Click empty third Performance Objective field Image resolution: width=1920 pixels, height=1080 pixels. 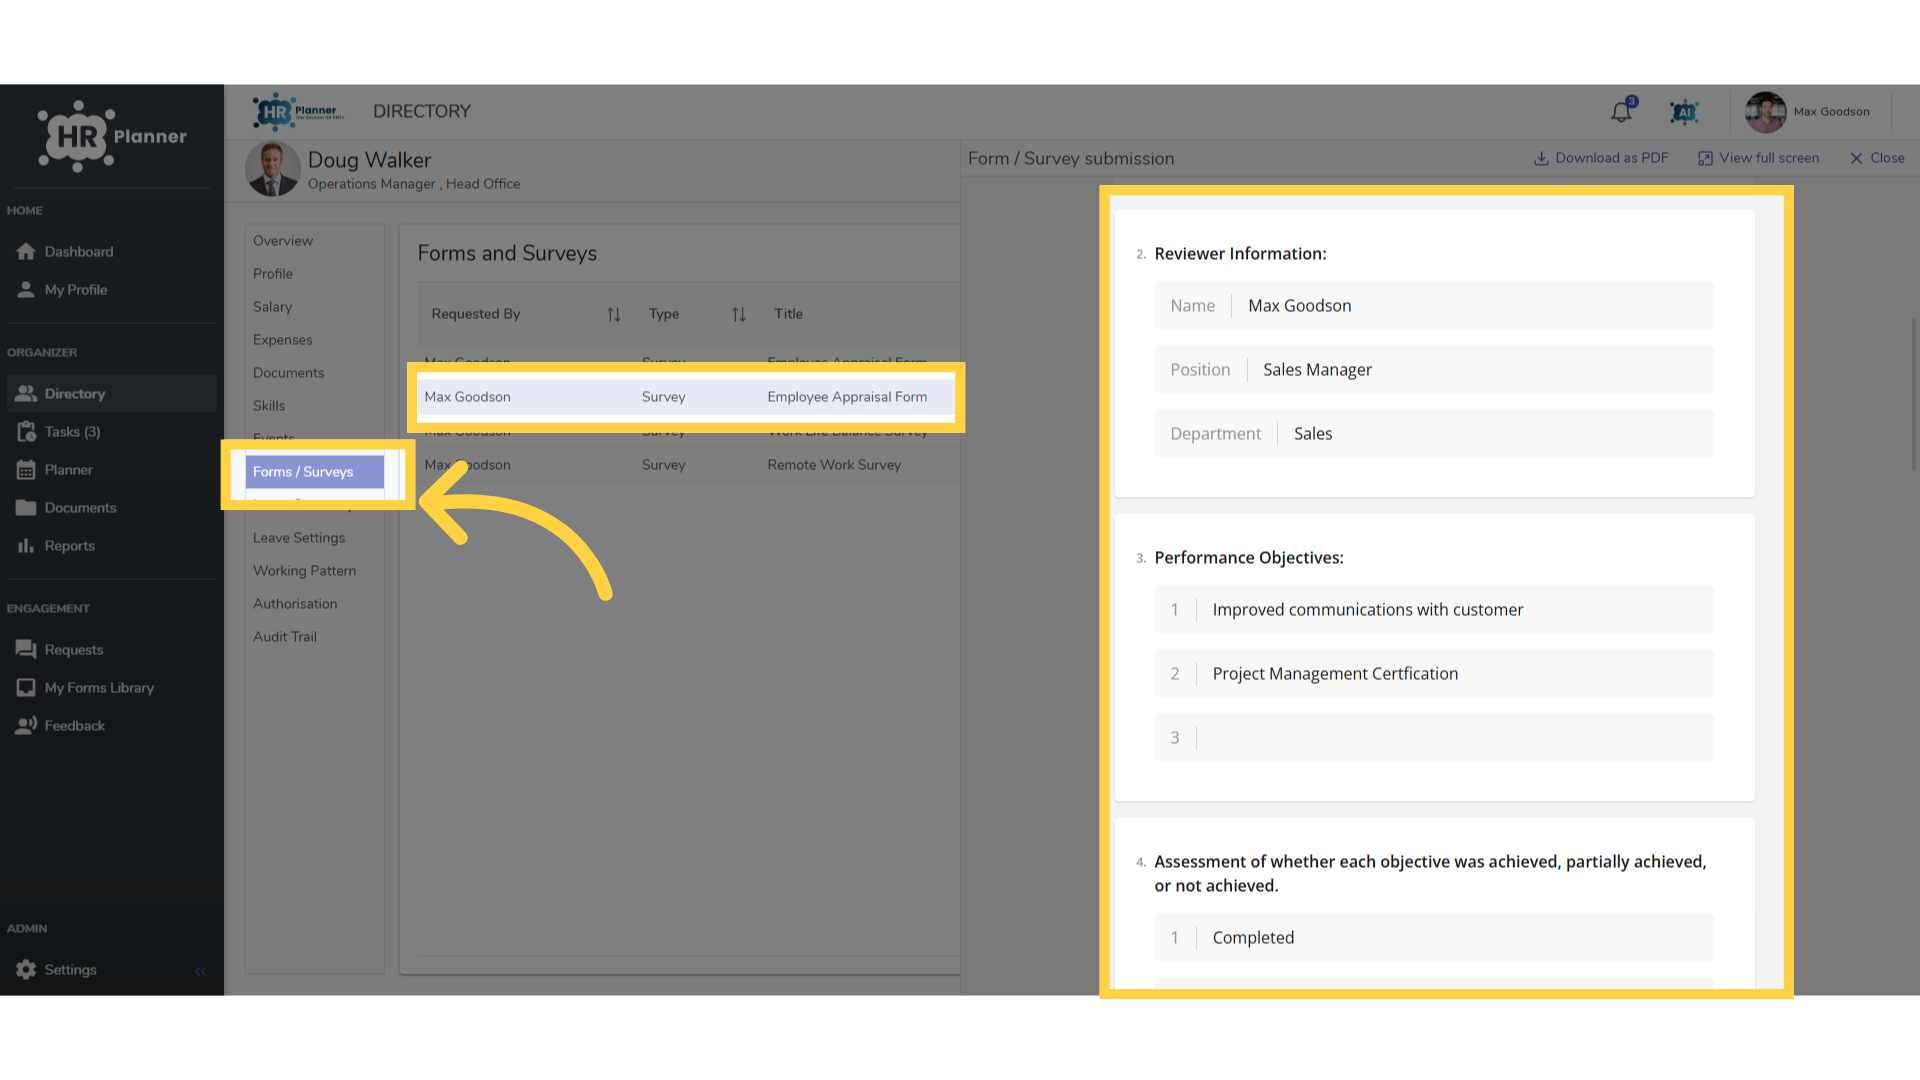click(x=1434, y=738)
